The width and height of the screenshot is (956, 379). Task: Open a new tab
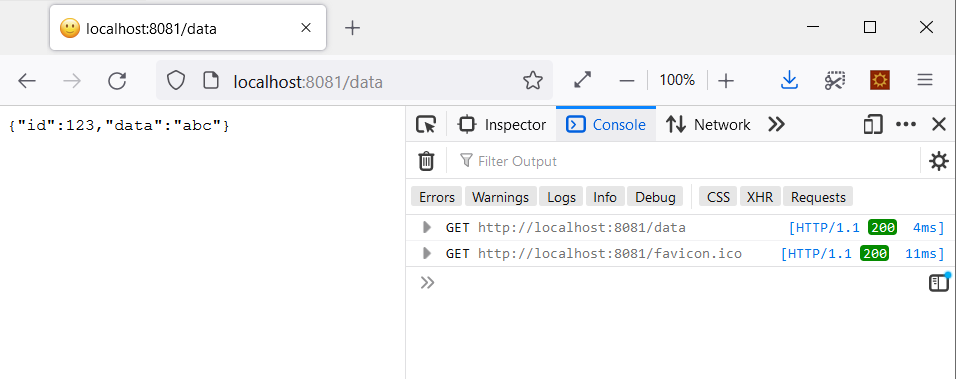click(352, 28)
